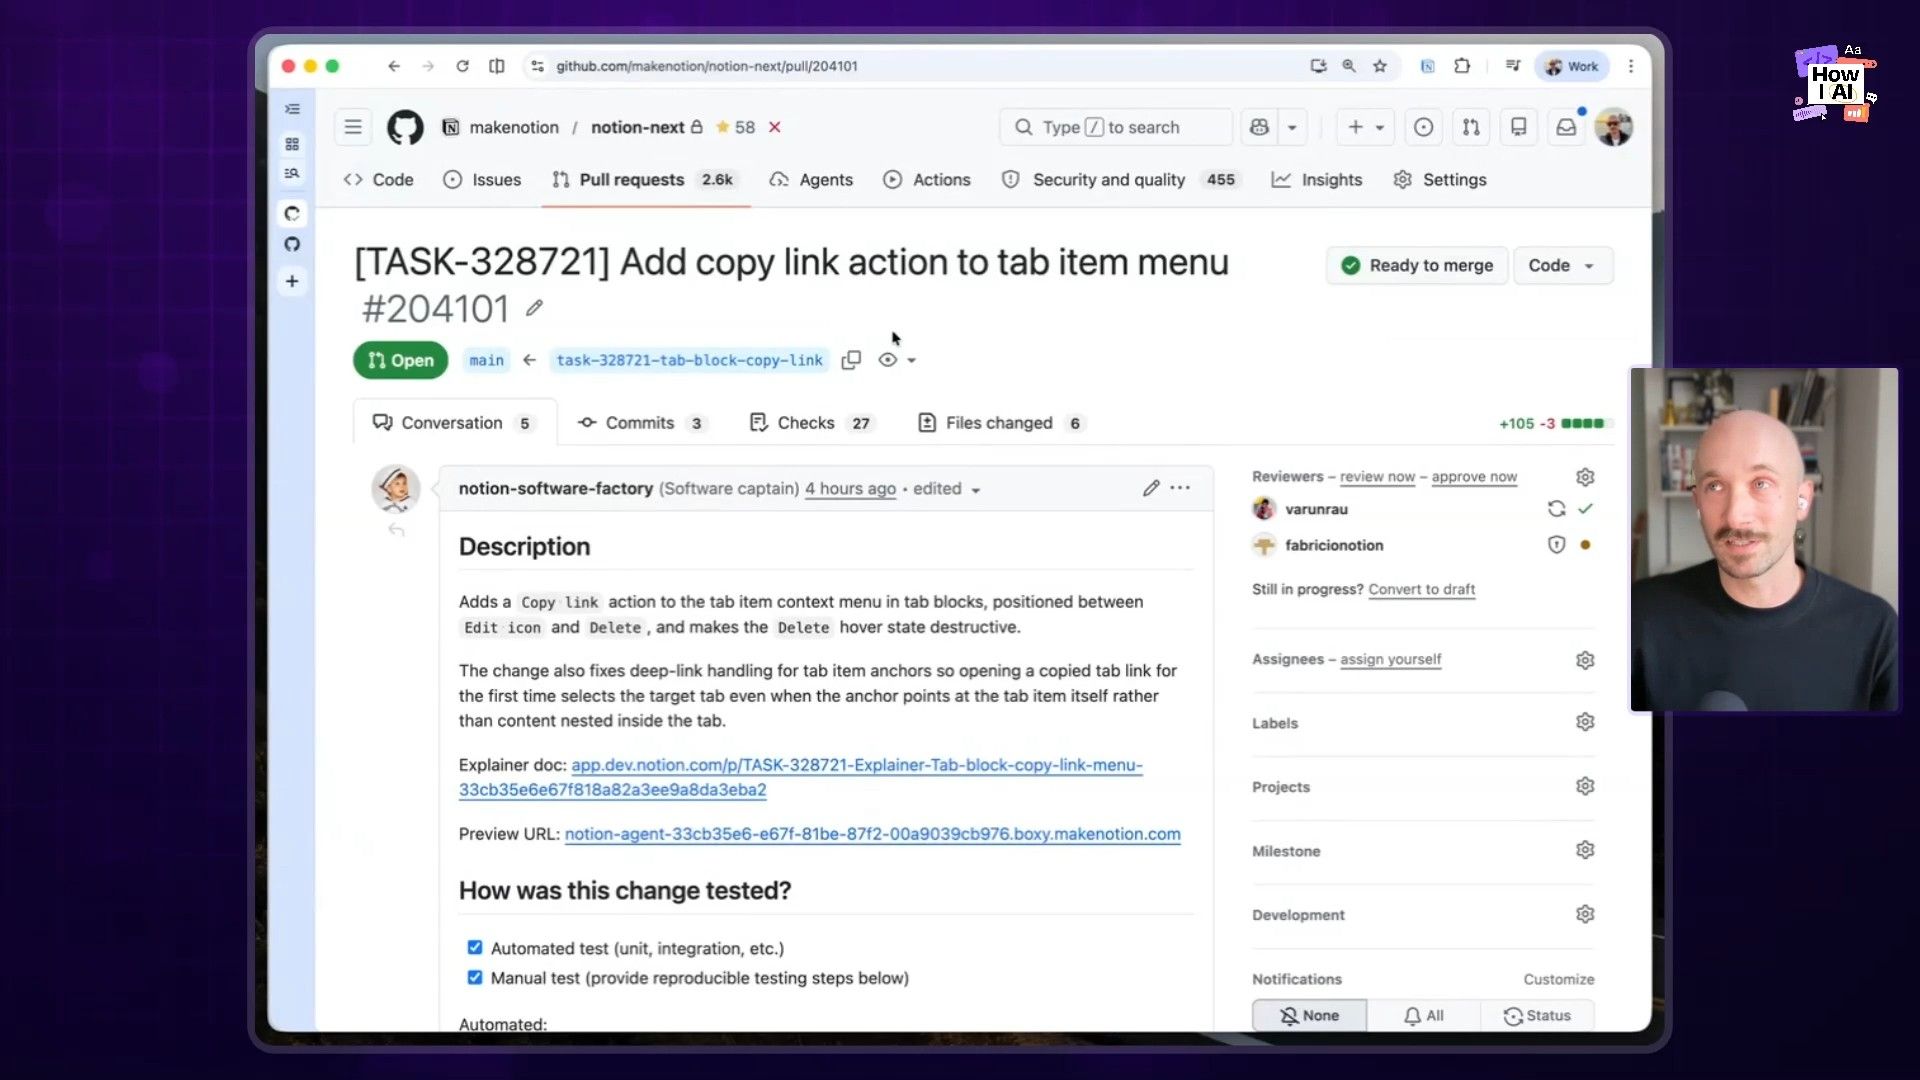Viewport: 1920px width, 1080px height.
Task: Click Customize notifications link
Action: 1558,979
